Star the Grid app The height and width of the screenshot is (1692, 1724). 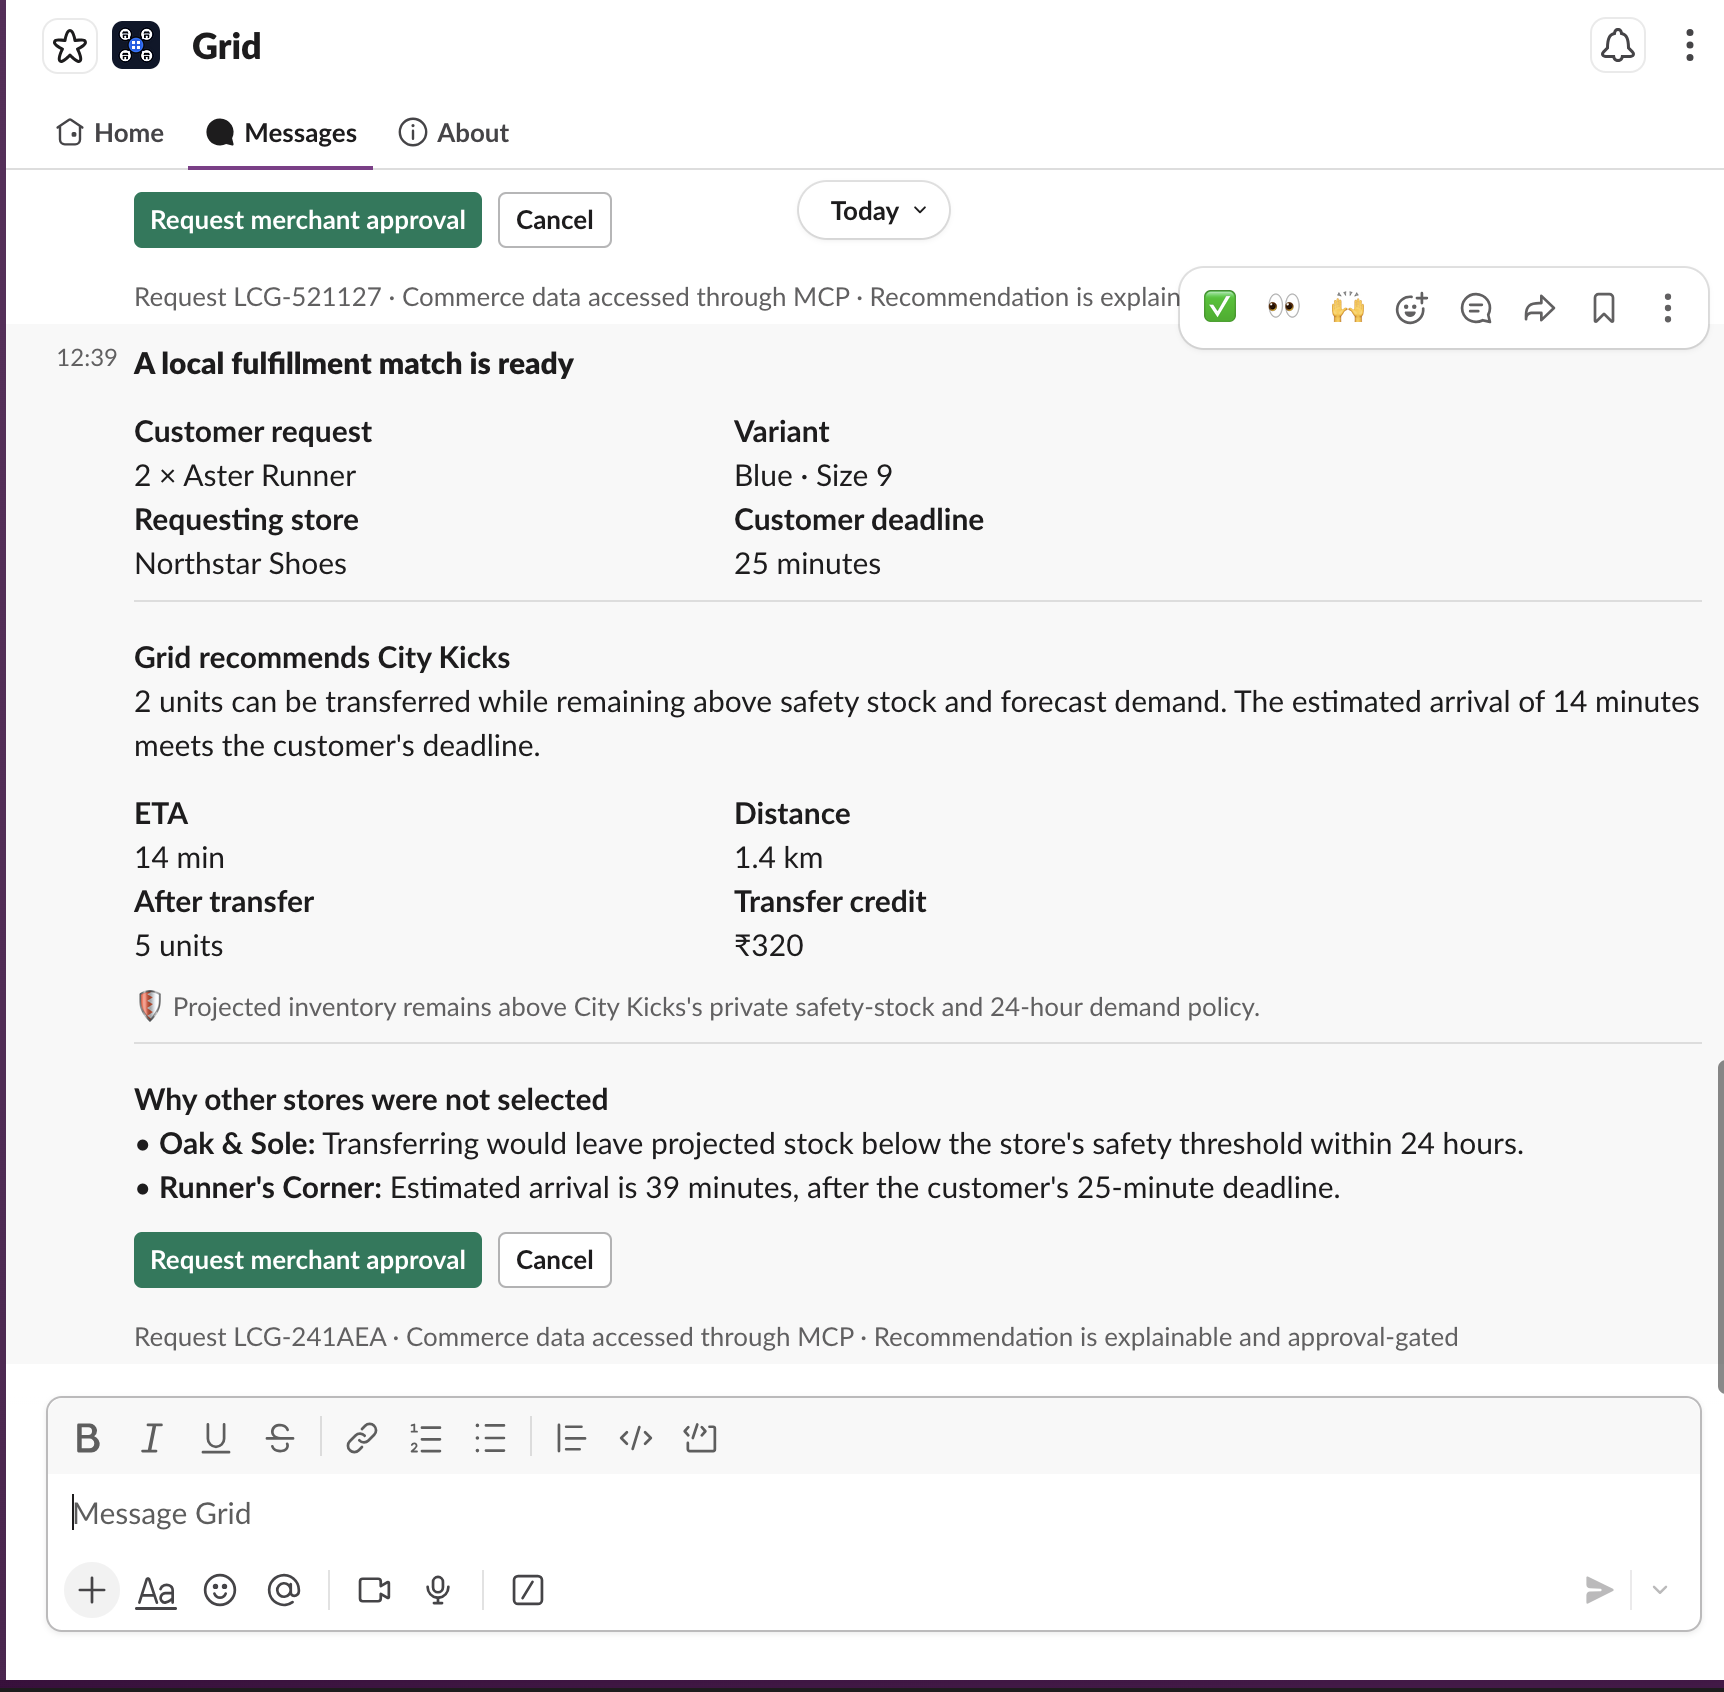pyautogui.click(x=70, y=46)
